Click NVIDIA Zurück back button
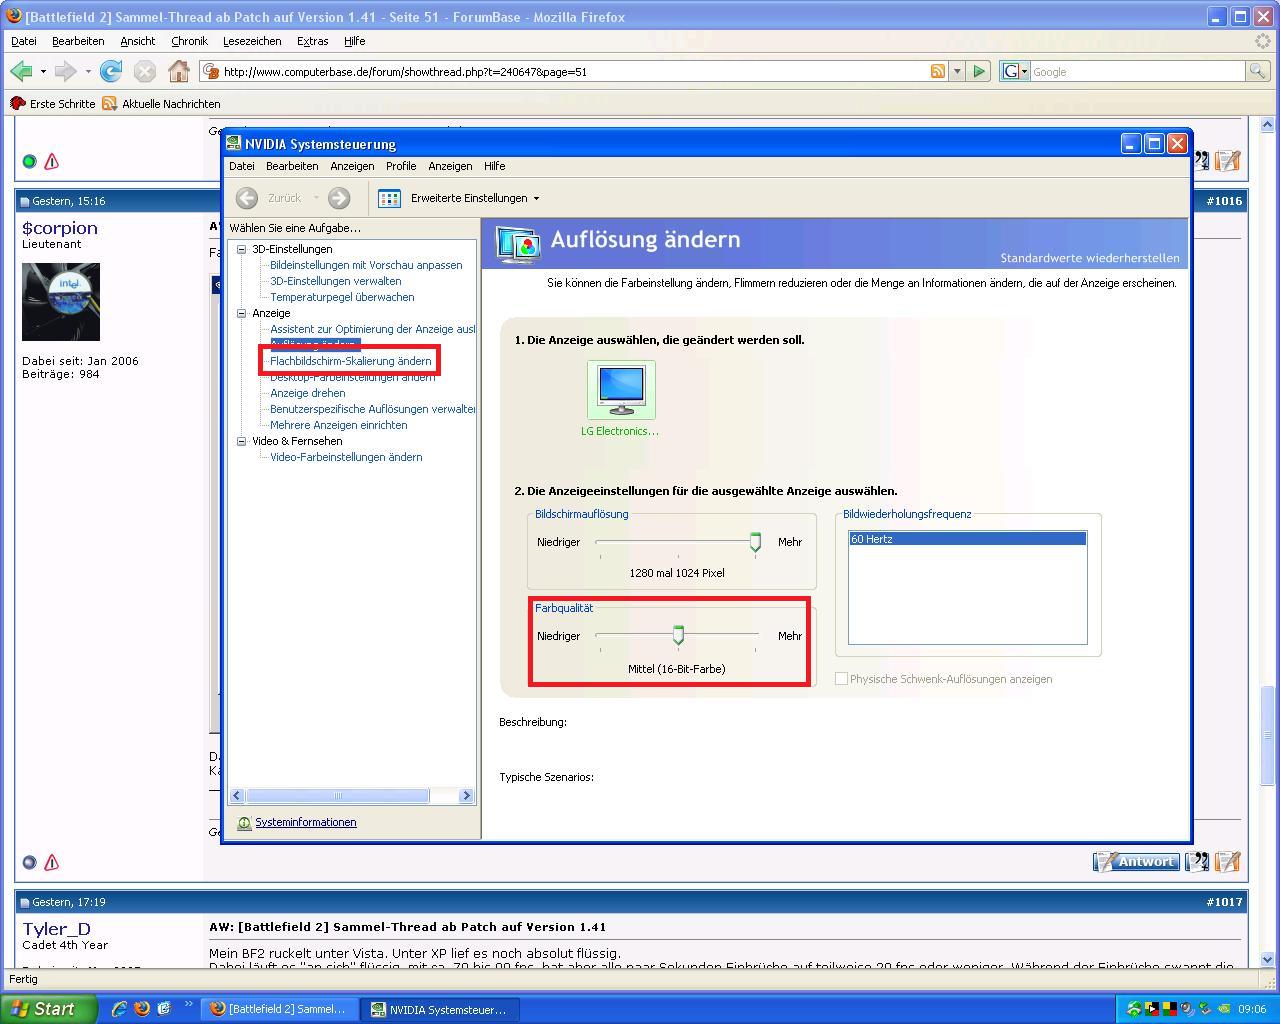The height and width of the screenshot is (1024, 1280). 271,198
